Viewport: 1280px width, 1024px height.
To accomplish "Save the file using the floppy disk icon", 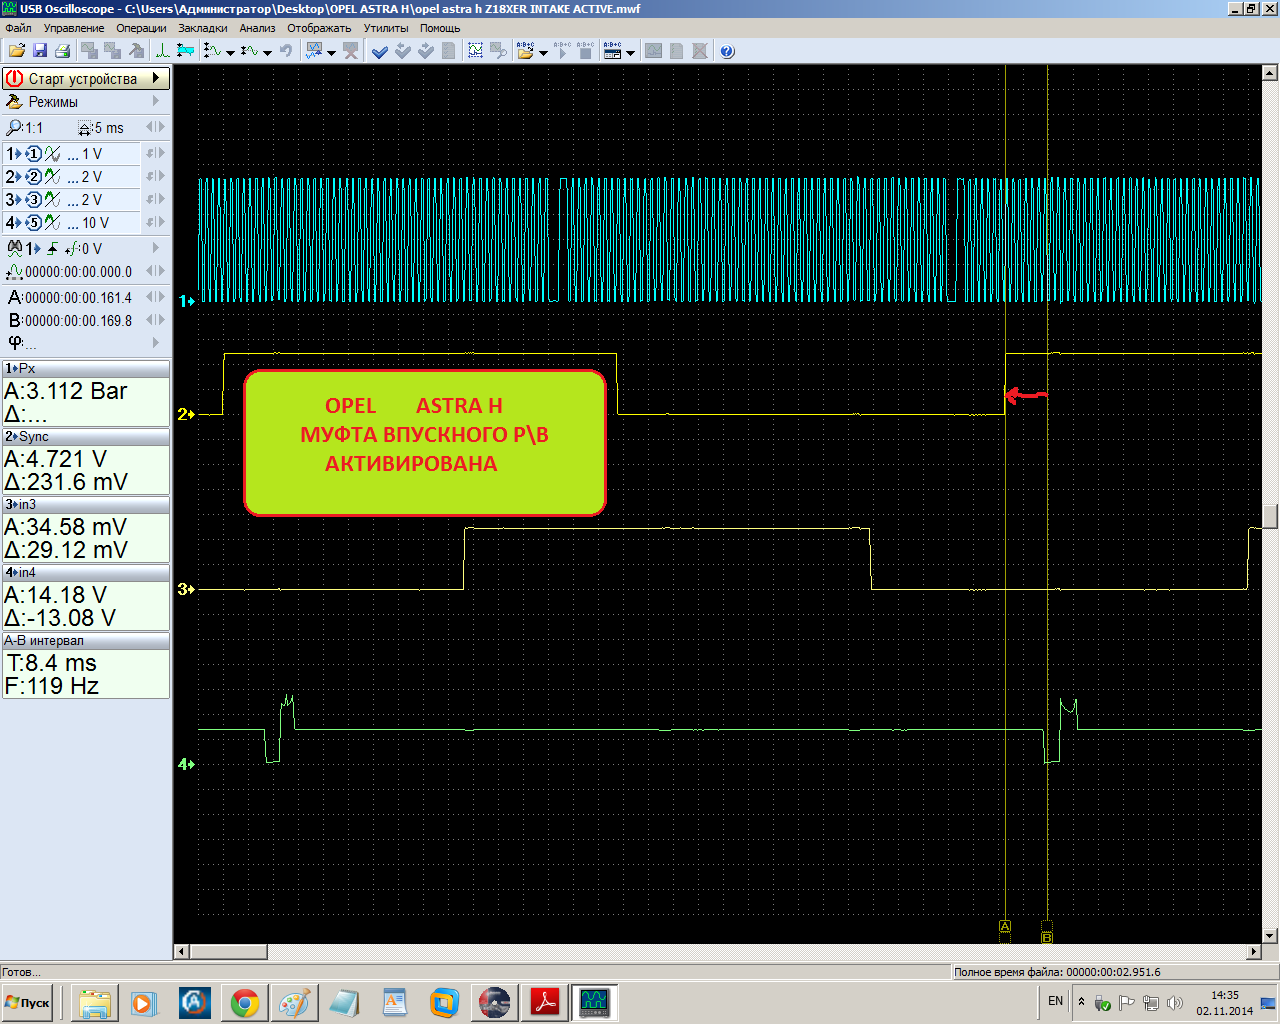I will [x=40, y=51].
